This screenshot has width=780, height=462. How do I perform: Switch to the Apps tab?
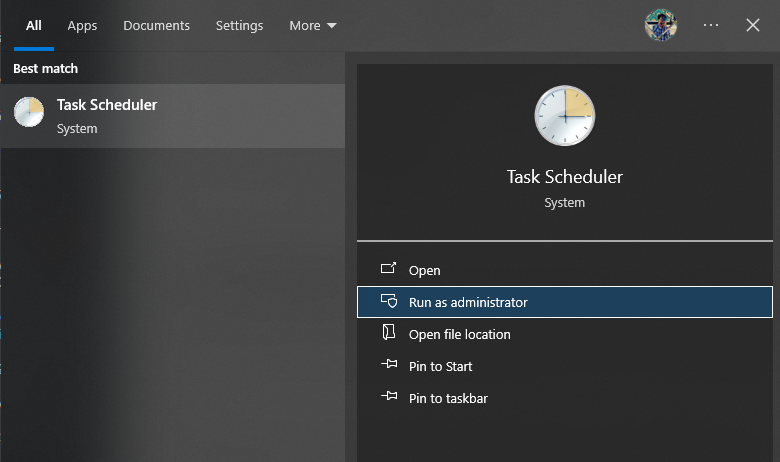click(x=82, y=25)
